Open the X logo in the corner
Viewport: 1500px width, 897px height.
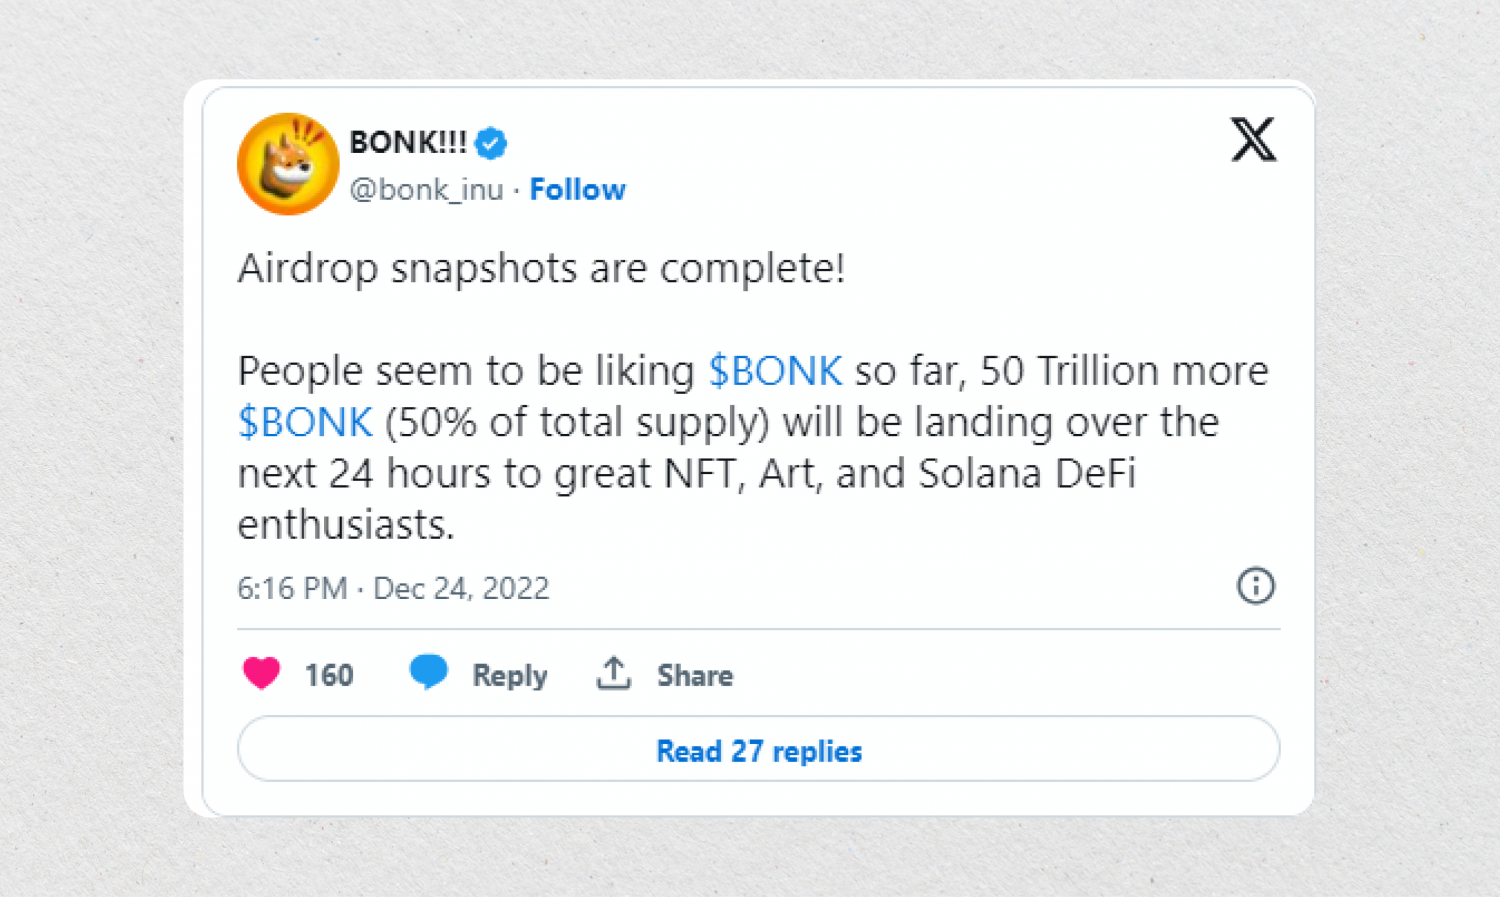click(x=1253, y=140)
